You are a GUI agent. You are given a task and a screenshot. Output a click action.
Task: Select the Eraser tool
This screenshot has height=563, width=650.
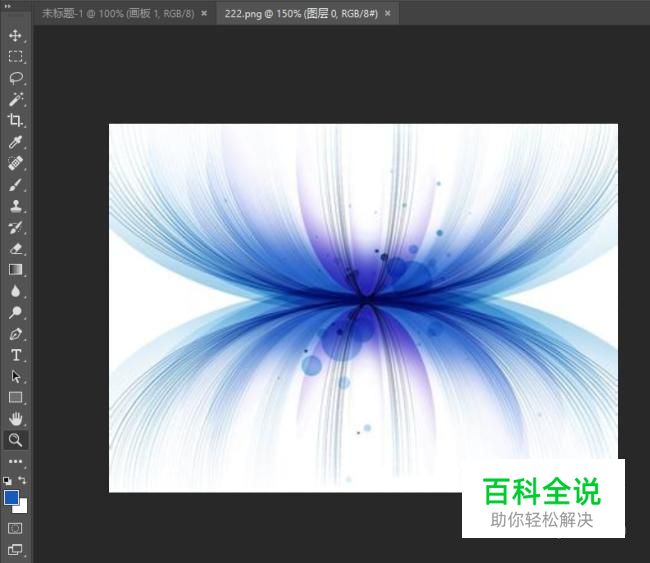15,248
